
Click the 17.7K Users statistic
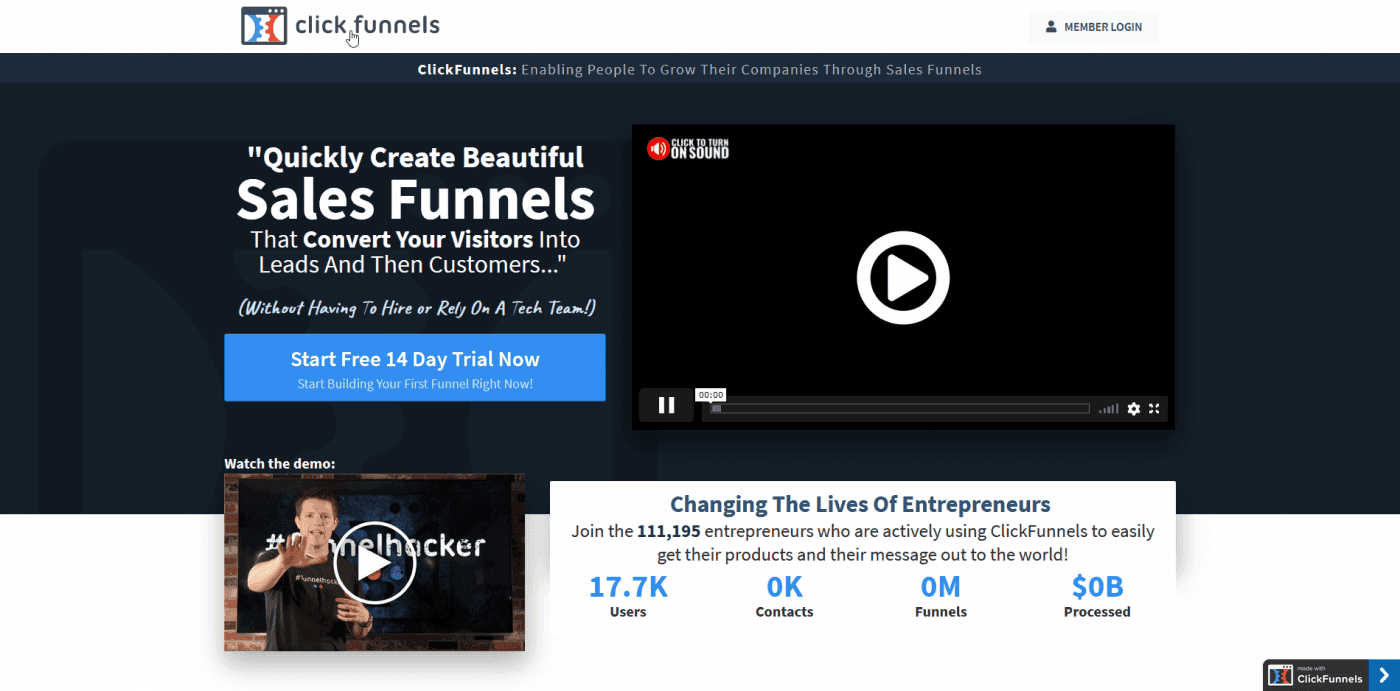(x=628, y=596)
